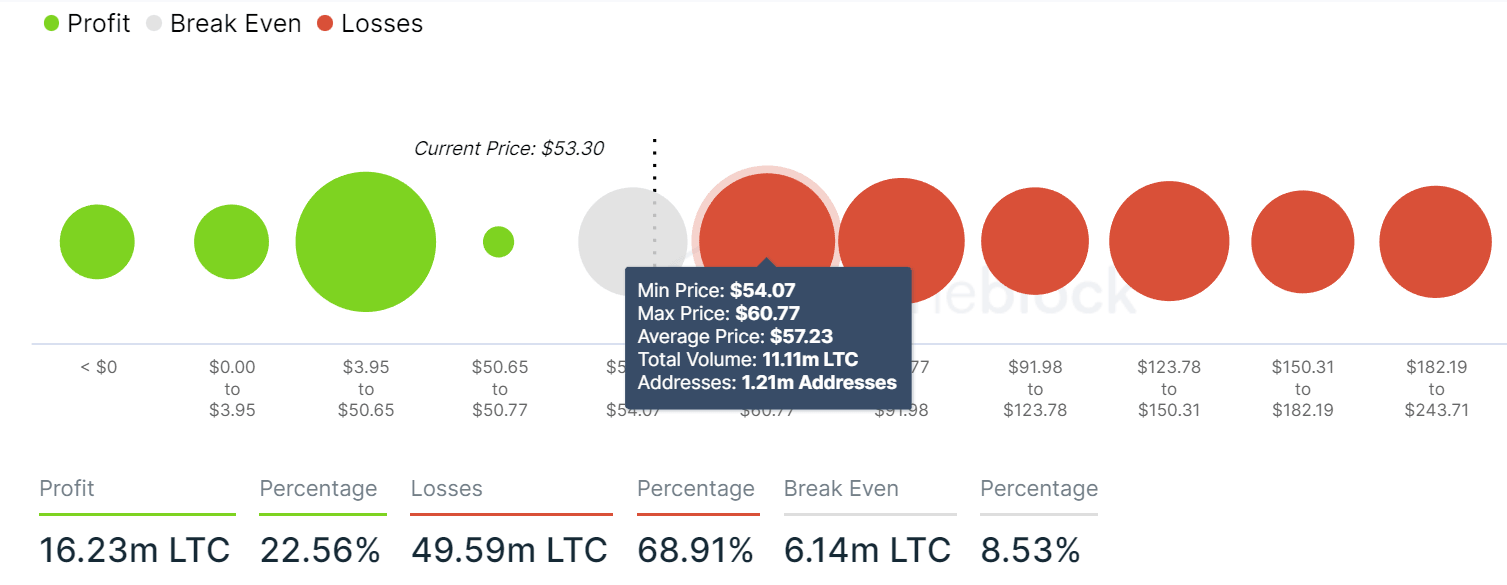This screenshot has height=585, width=1507.
Task: Click the 68.91% losses percentage
Action: 695,550
